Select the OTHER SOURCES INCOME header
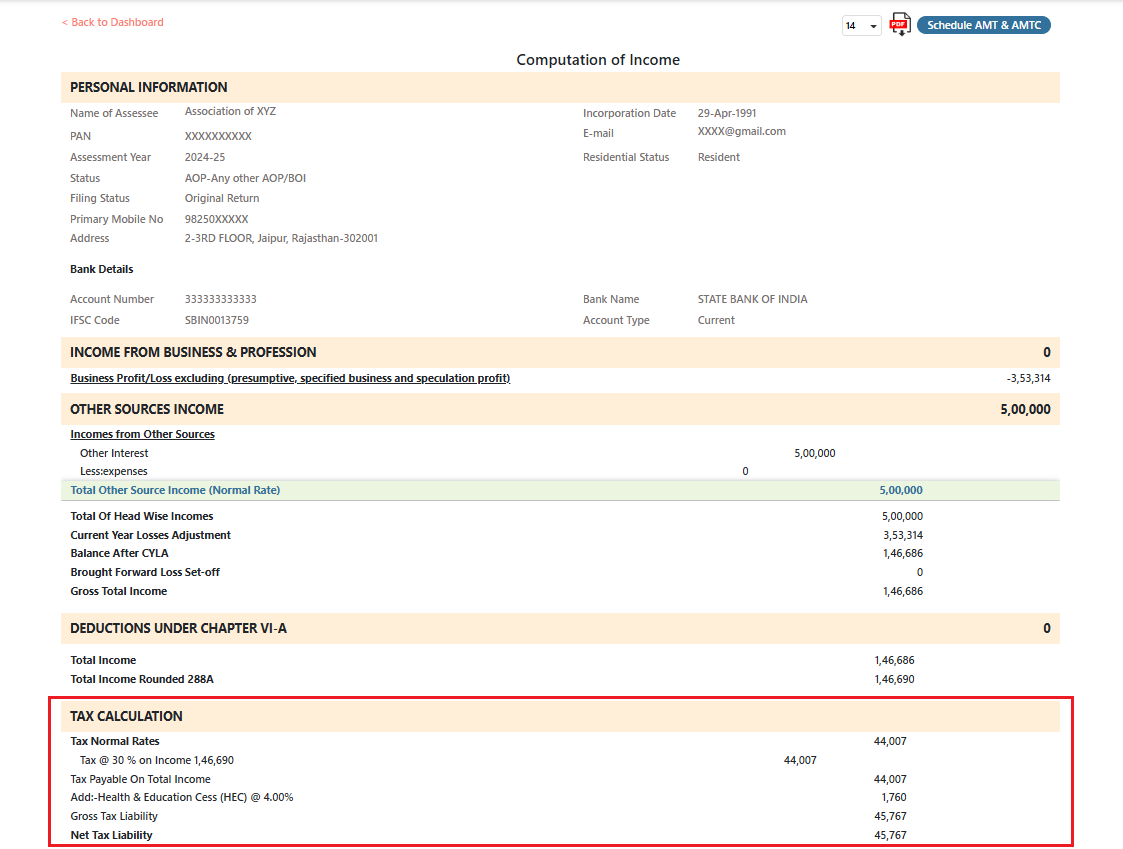The width and height of the screenshot is (1123, 849). tap(560, 409)
